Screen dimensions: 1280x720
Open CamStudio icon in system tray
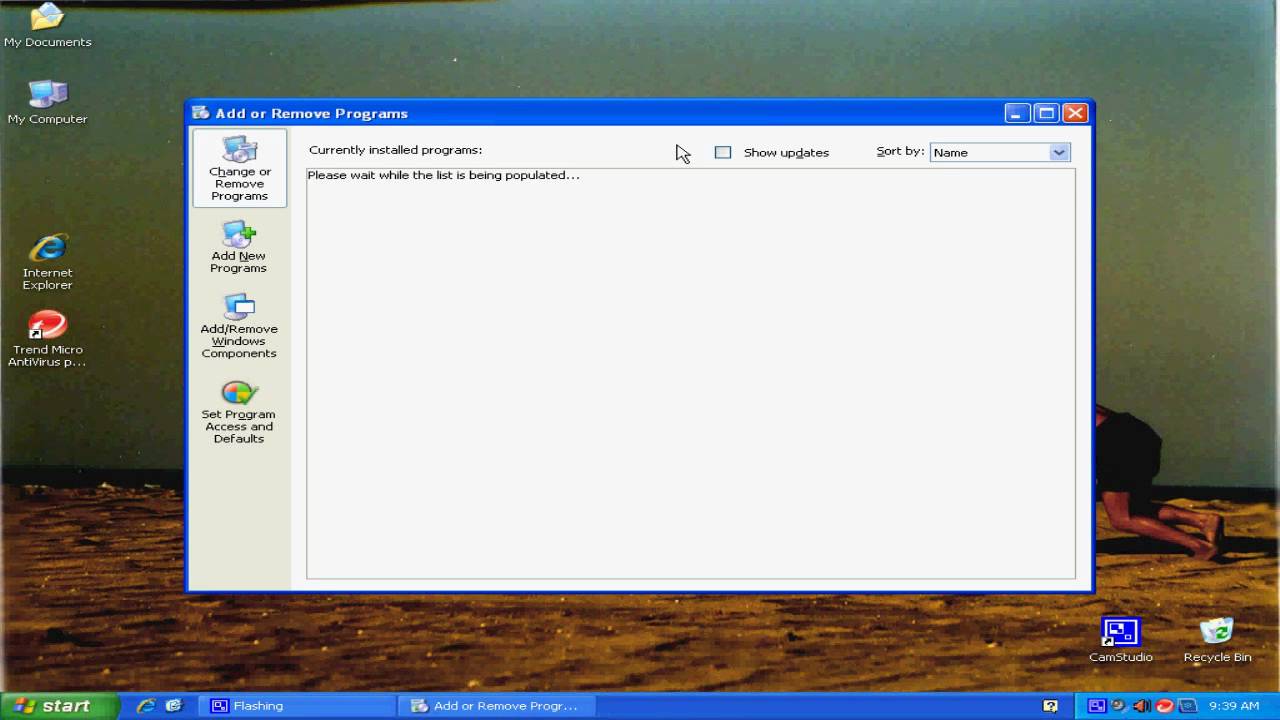[1097, 706]
